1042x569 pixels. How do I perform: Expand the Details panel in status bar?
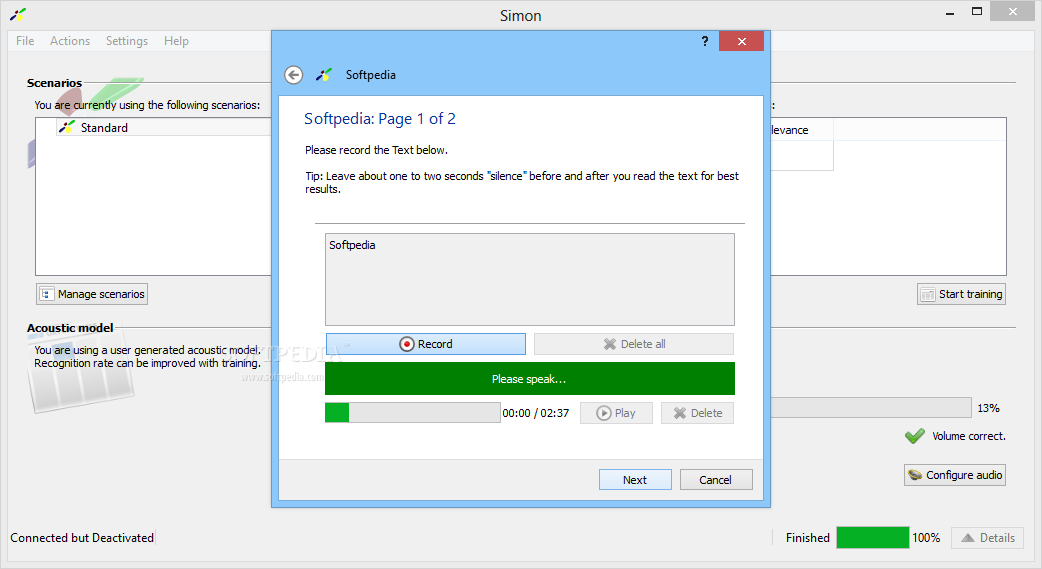click(x=988, y=538)
